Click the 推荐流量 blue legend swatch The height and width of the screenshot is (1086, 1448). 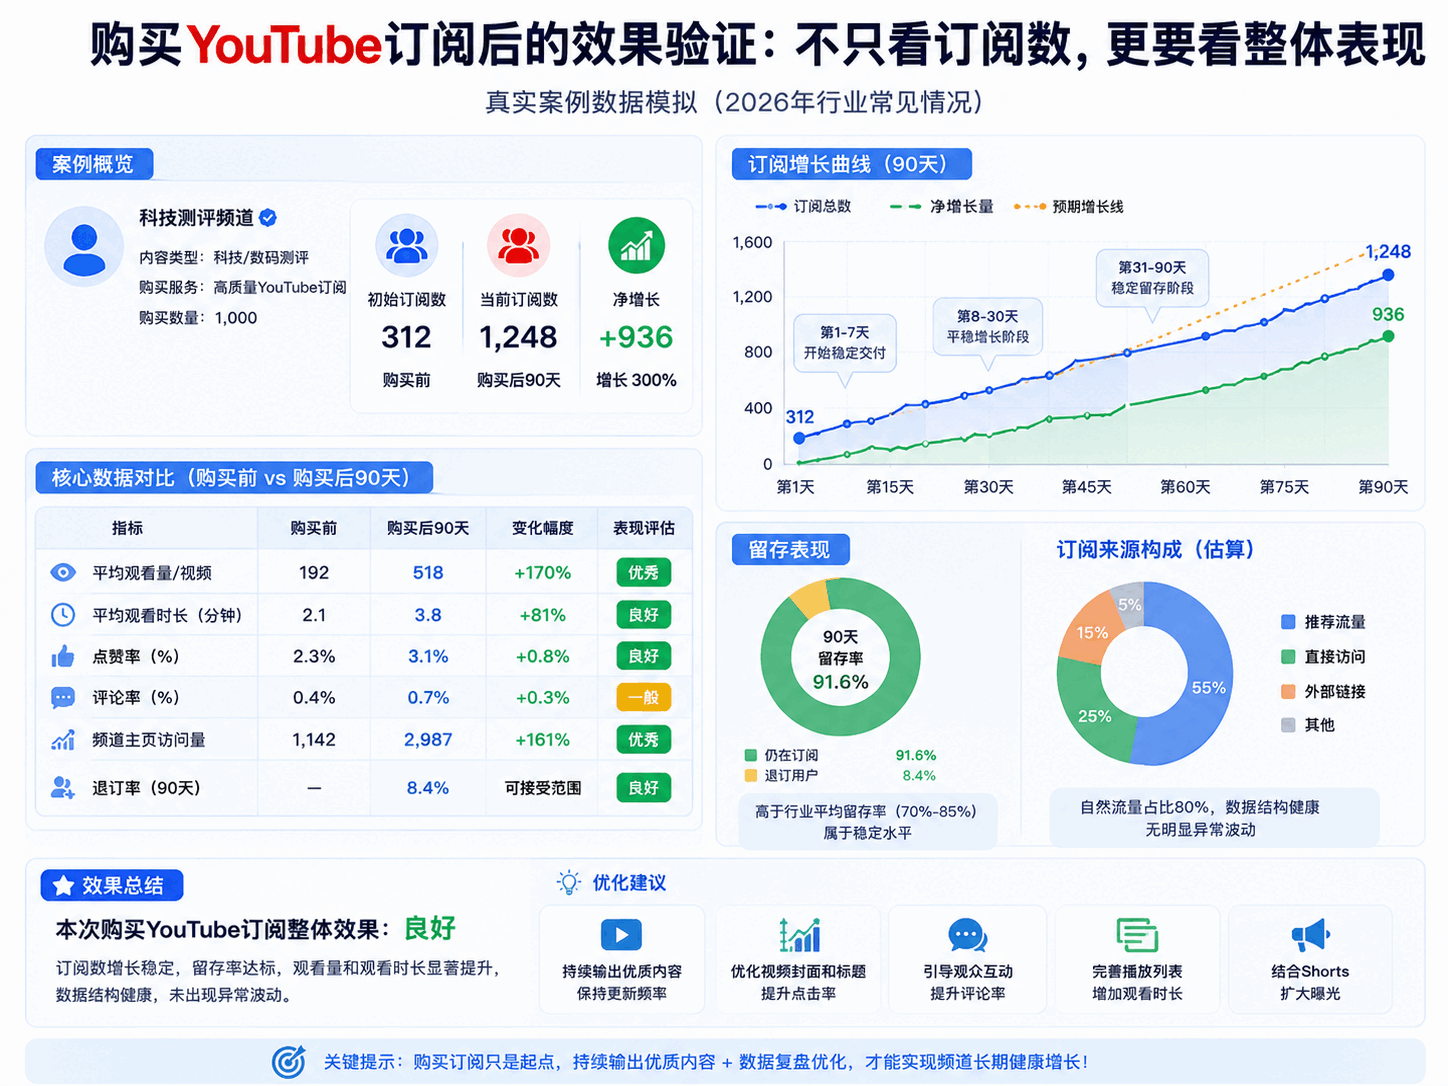point(1288,622)
